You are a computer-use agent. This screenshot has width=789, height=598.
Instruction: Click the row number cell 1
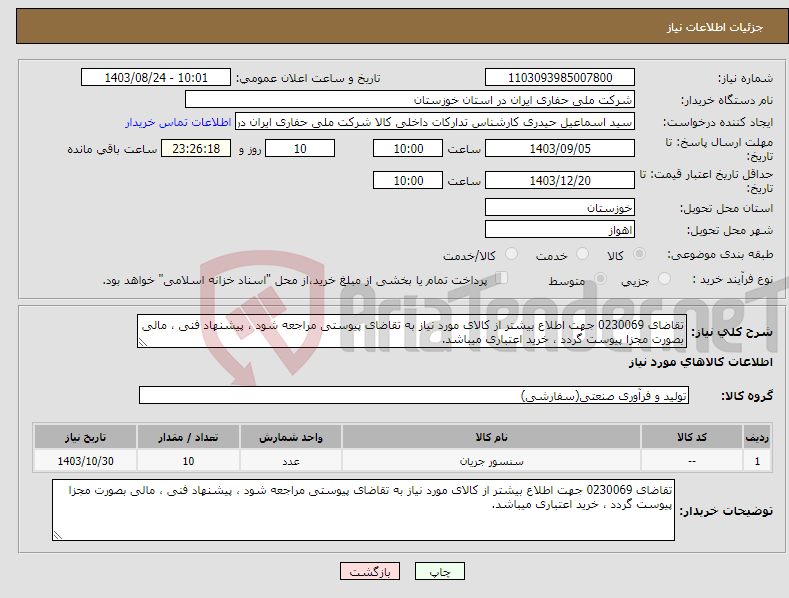pyautogui.click(x=757, y=461)
